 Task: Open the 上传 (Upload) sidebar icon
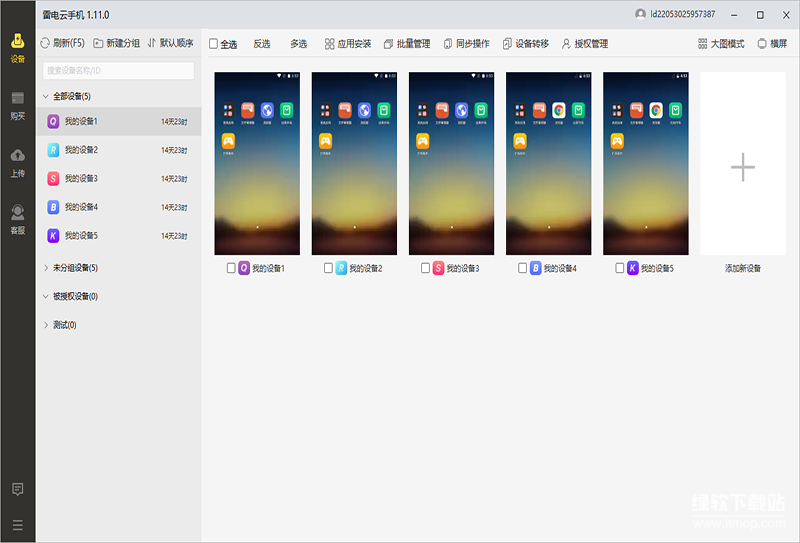click(x=17, y=161)
